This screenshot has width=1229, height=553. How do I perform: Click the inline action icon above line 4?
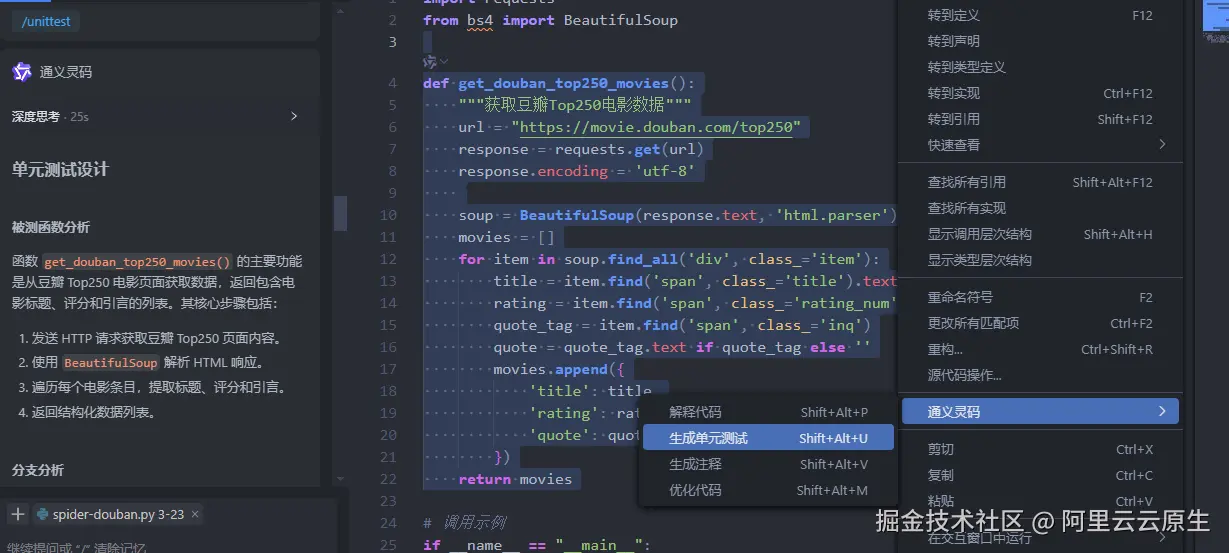tap(430, 61)
